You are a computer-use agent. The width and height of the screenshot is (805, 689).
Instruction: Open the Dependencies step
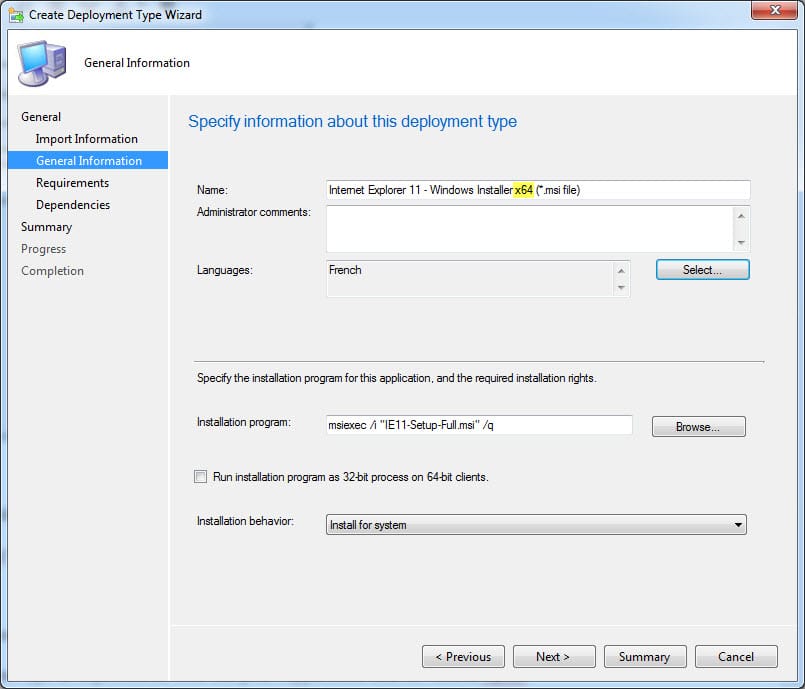pos(73,205)
